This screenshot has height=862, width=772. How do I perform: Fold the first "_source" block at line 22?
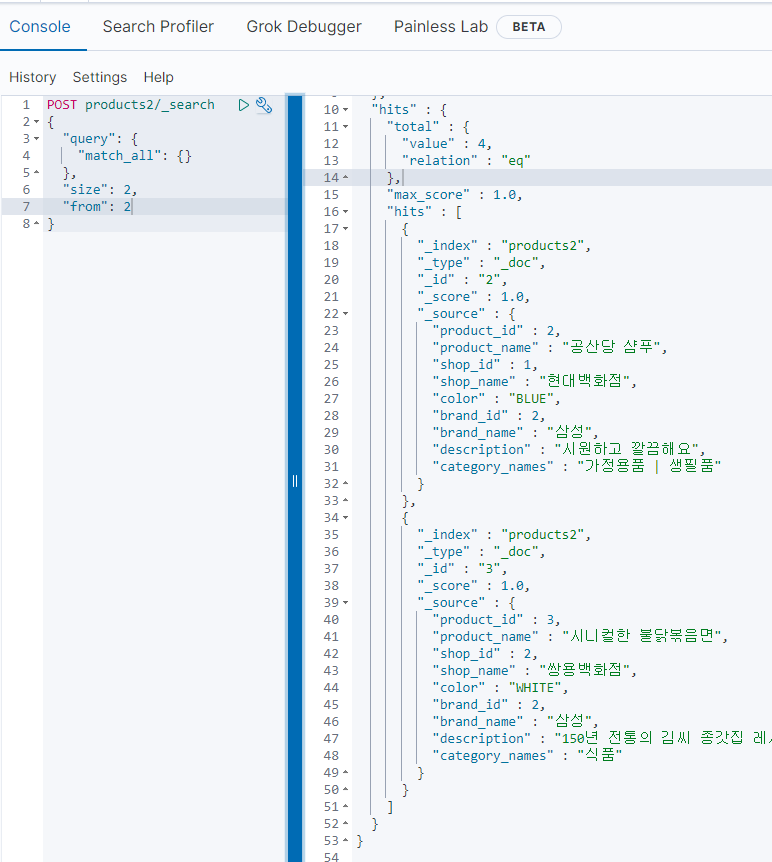pyautogui.click(x=346, y=314)
